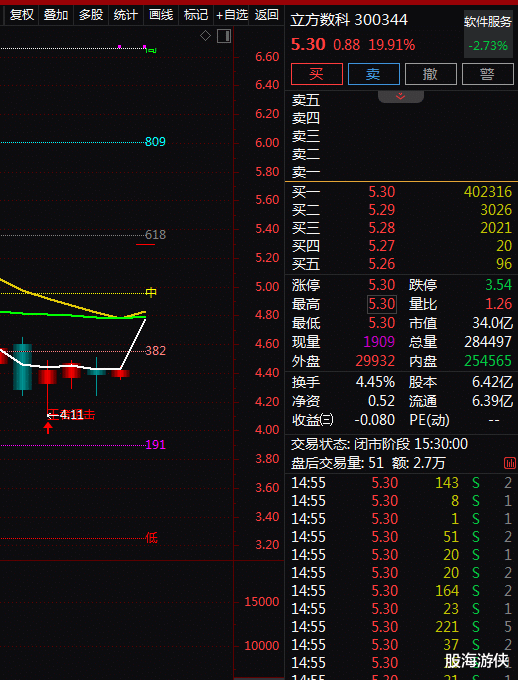Click the large teal candlestick
The image size is (518, 680).
point(23,366)
